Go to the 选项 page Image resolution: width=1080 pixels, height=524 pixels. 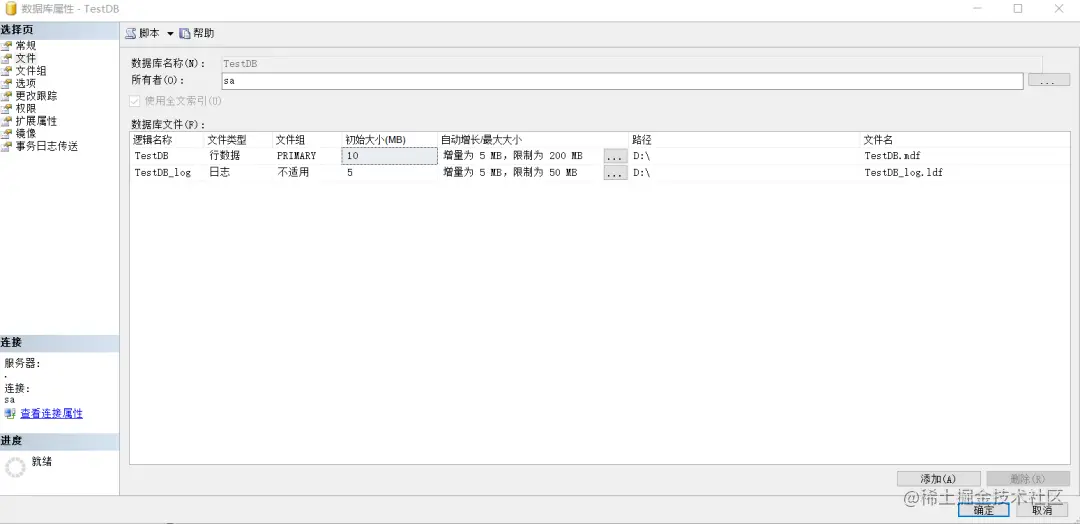tap(25, 83)
